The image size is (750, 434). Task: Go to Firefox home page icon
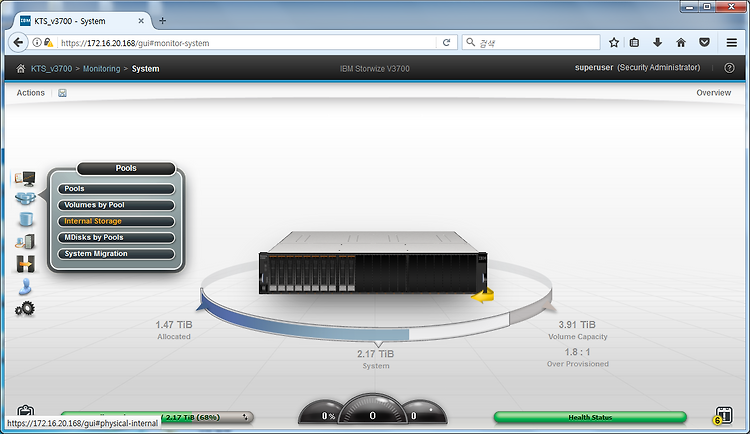pyautogui.click(x=681, y=43)
